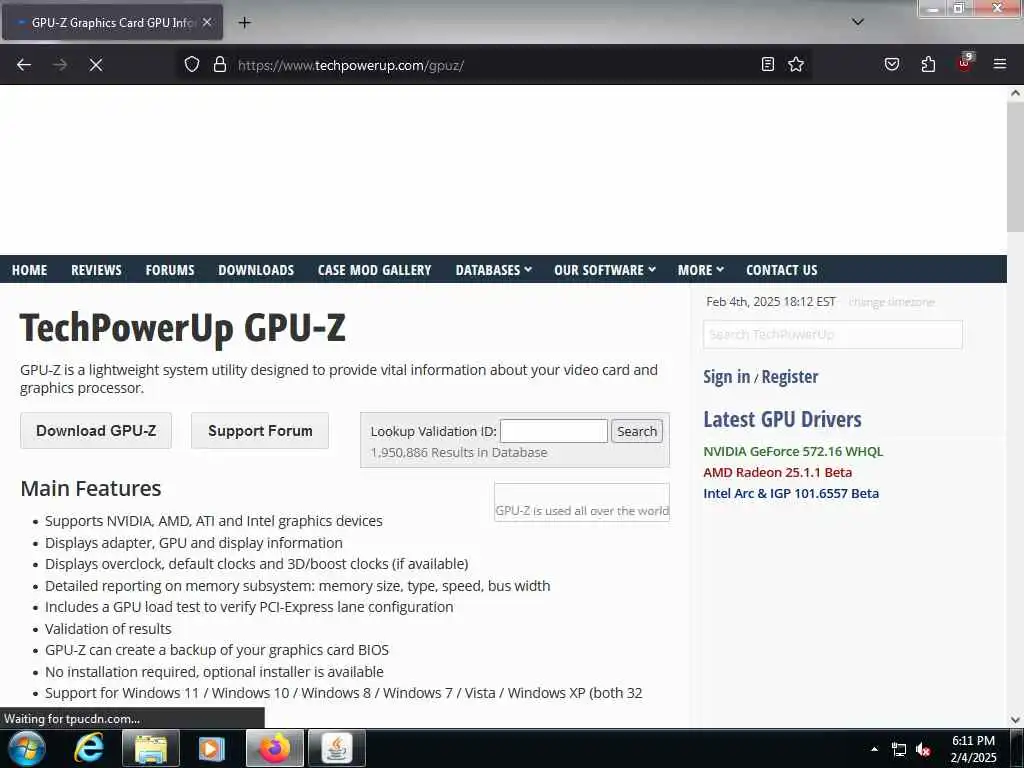The width and height of the screenshot is (1024, 768).
Task: Click 'Latest GPU Drivers' heading
Action: [782, 419]
